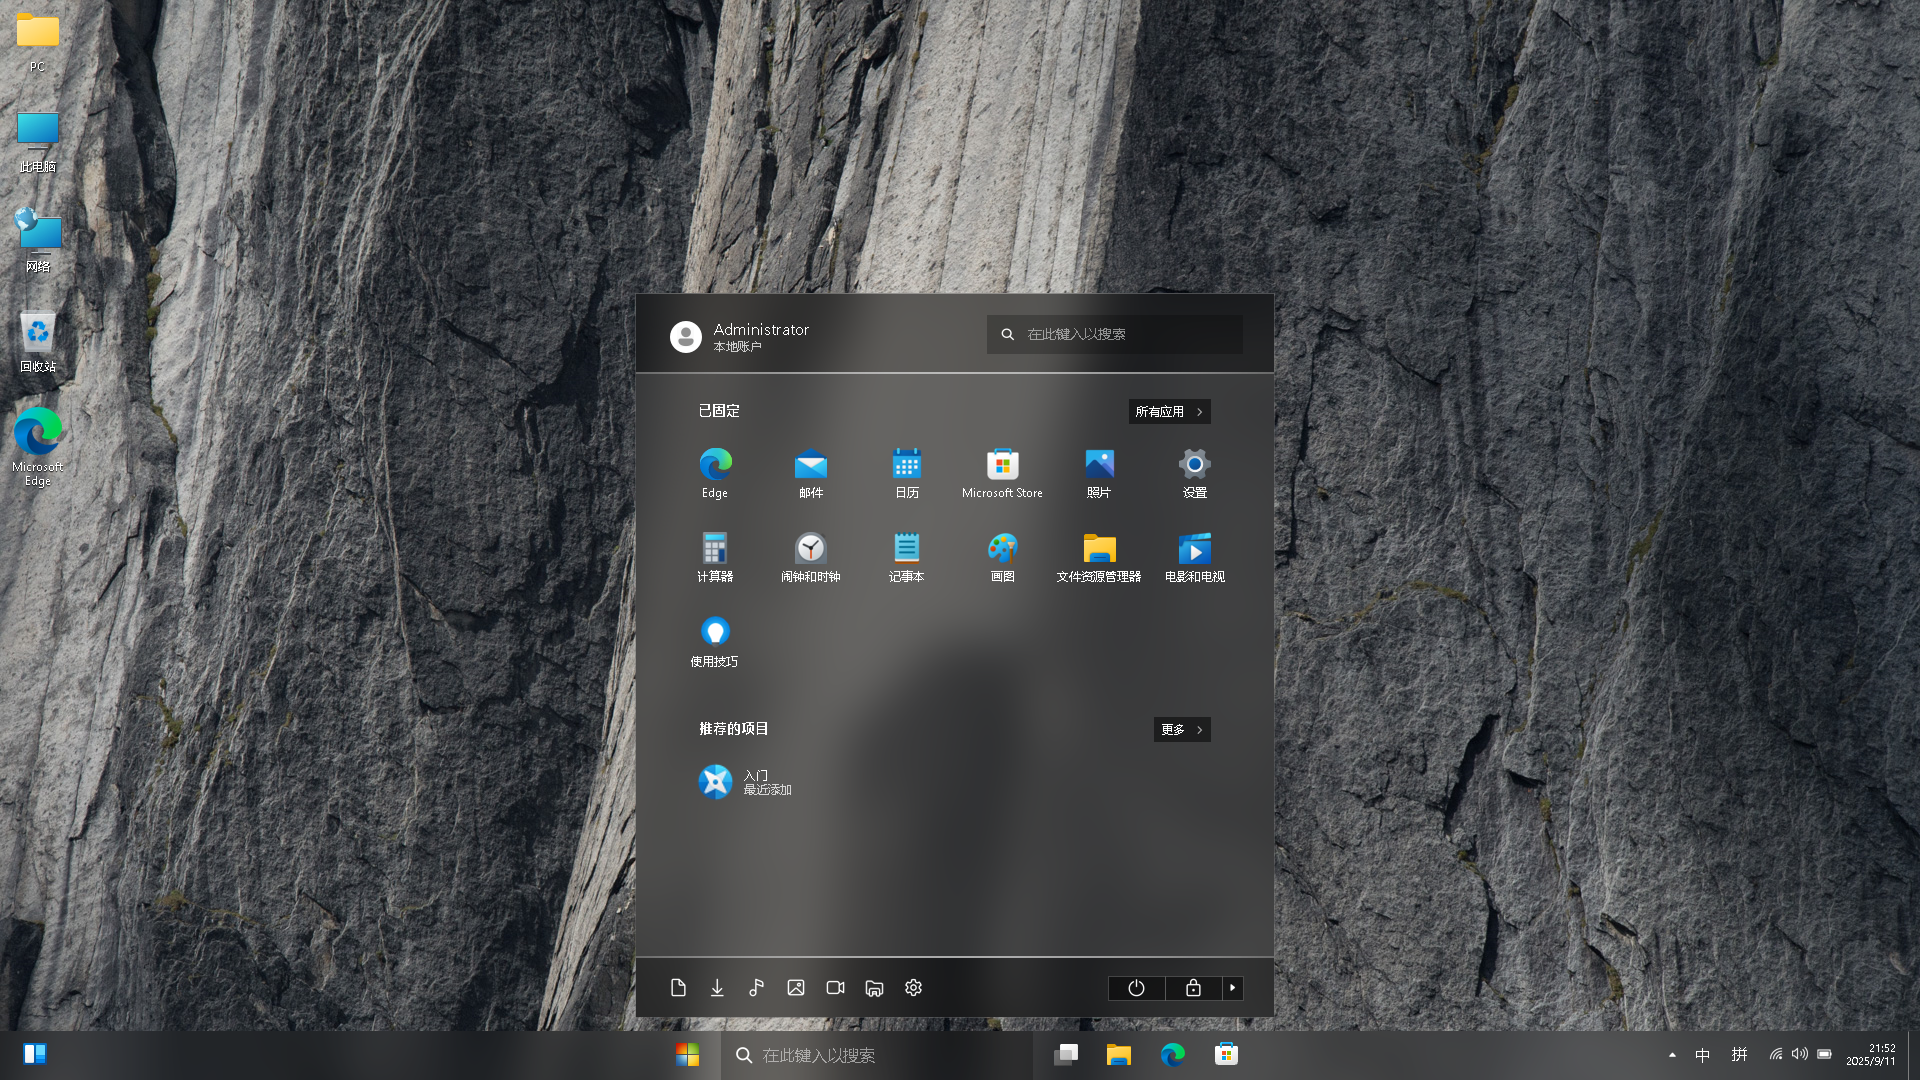
Task: Open the Photos app tile
Action: coord(1098,472)
